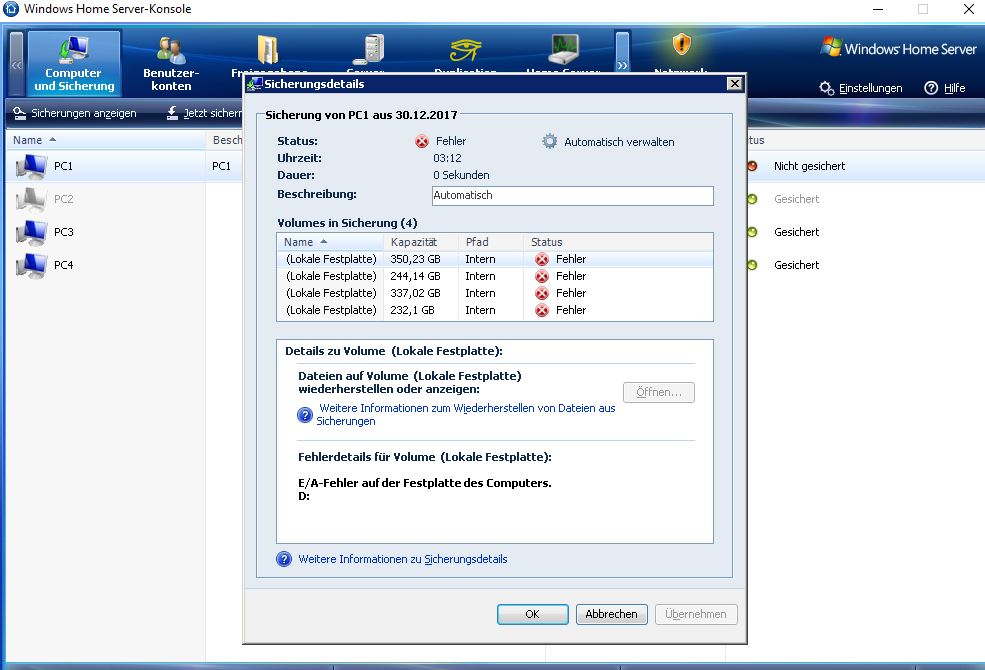The image size is (985, 670).
Task: Open link about Wiederherstellen von Dateien
Action: (x=465, y=414)
